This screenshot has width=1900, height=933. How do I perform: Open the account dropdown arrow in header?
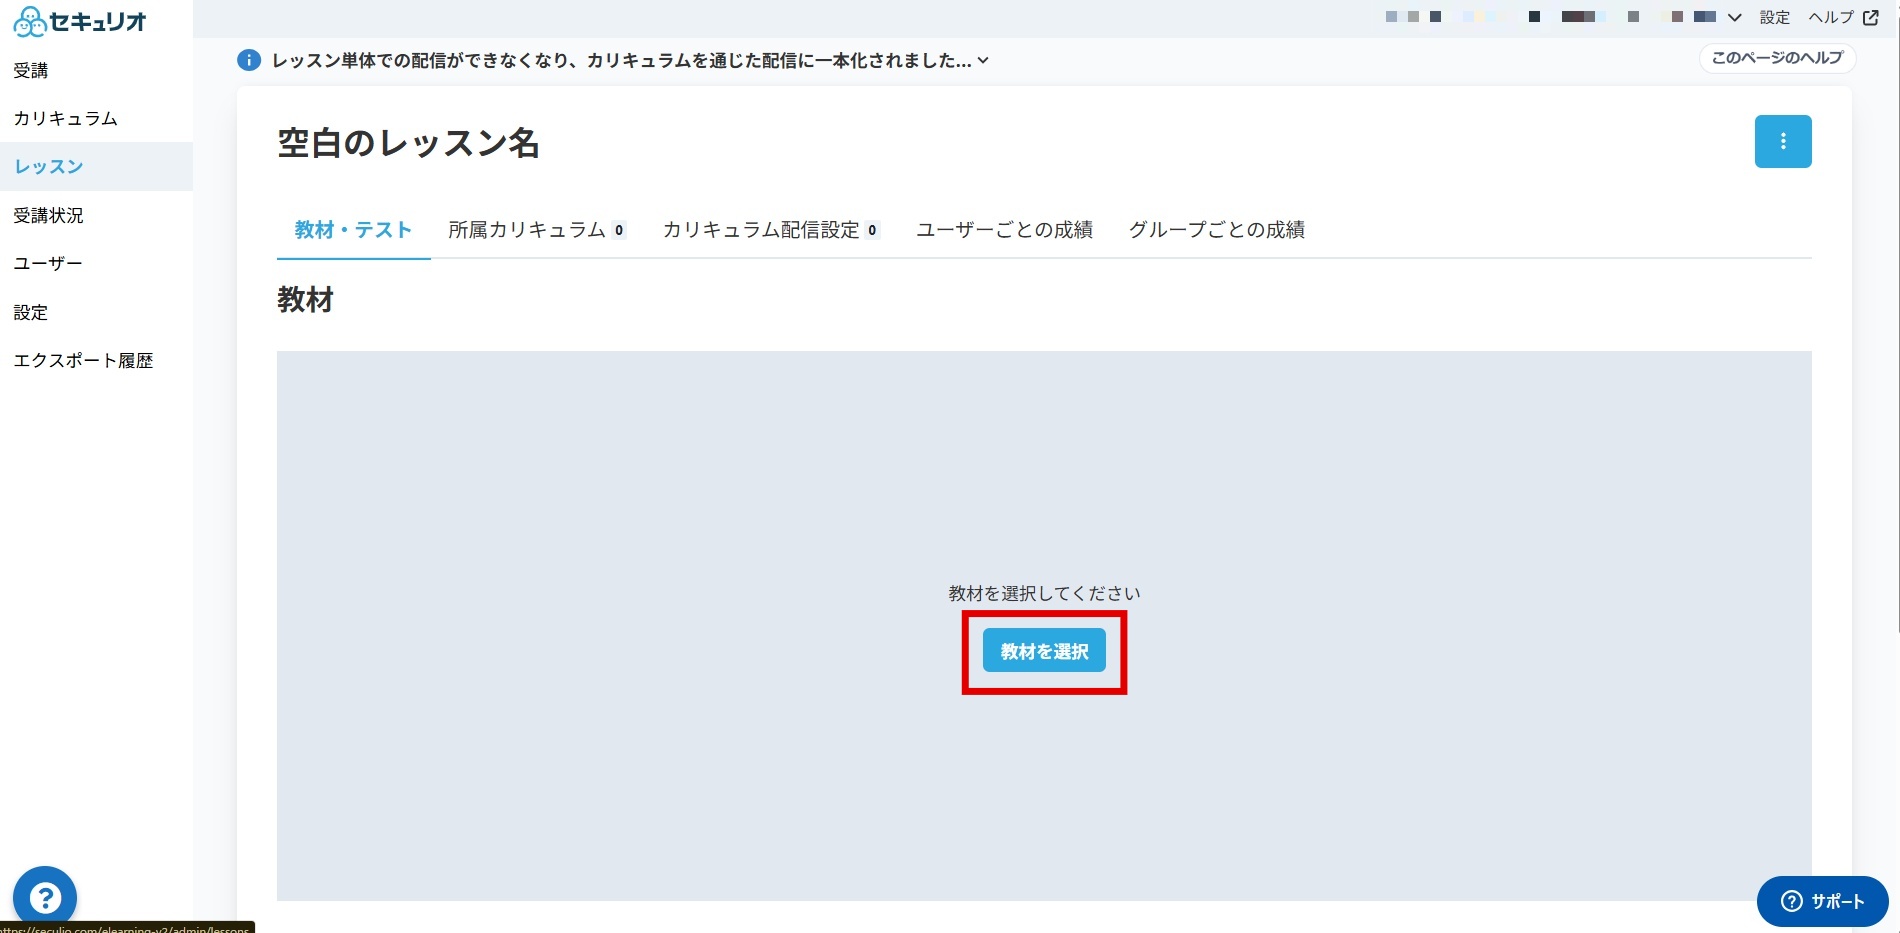pyautogui.click(x=1735, y=17)
